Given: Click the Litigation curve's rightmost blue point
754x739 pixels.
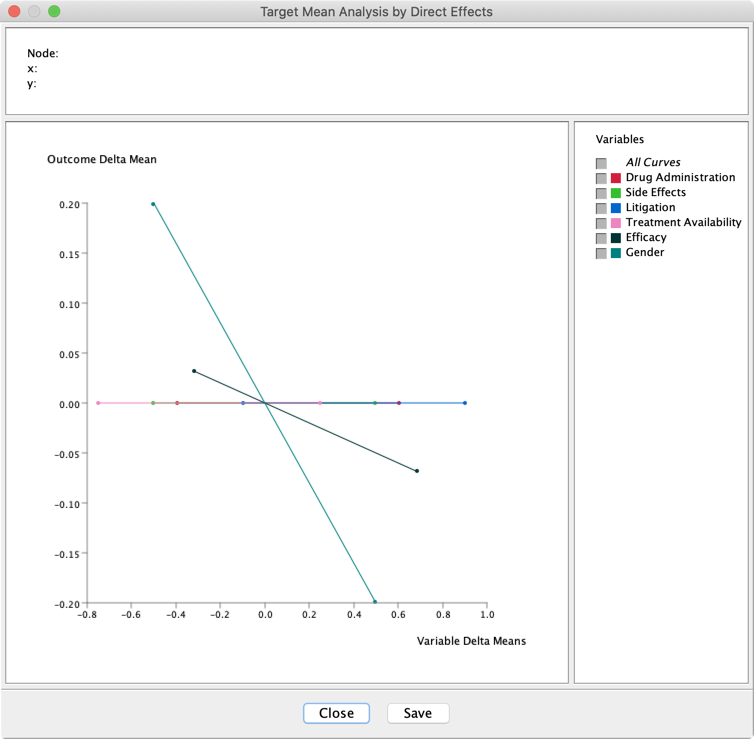Looking at the screenshot, I should pyautogui.click(x=465, y=403).
